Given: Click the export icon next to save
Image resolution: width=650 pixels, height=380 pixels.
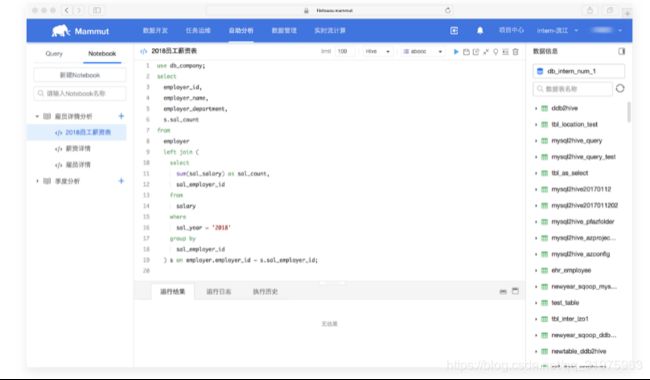Looking at the screenshot, I should (x=476, y=52).
